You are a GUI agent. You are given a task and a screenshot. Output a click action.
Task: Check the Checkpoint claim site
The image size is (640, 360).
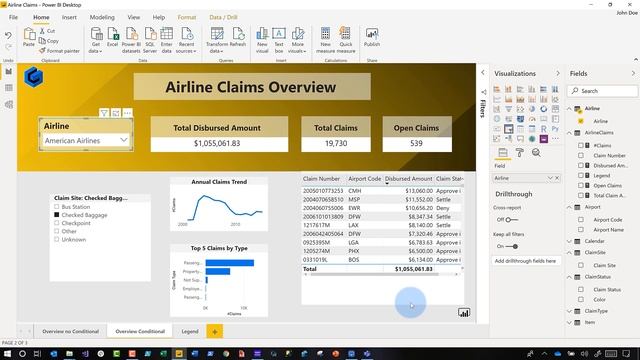57,223
